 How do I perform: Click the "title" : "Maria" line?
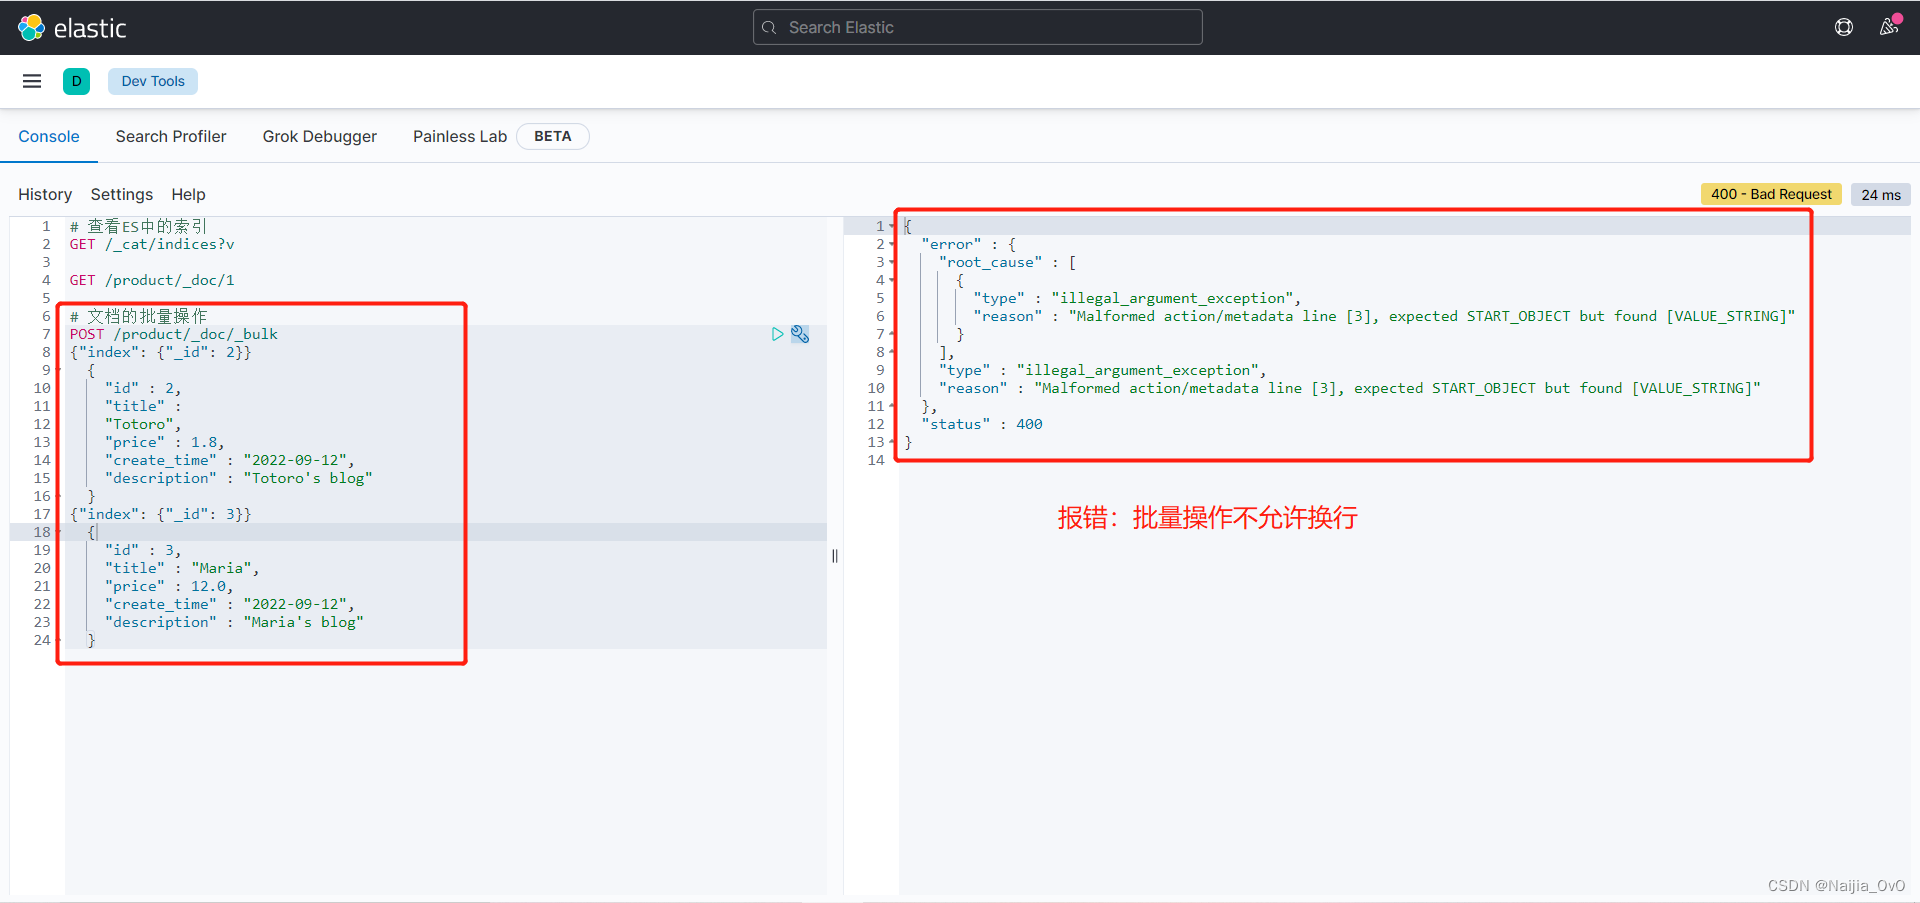(x=182, y=568)
